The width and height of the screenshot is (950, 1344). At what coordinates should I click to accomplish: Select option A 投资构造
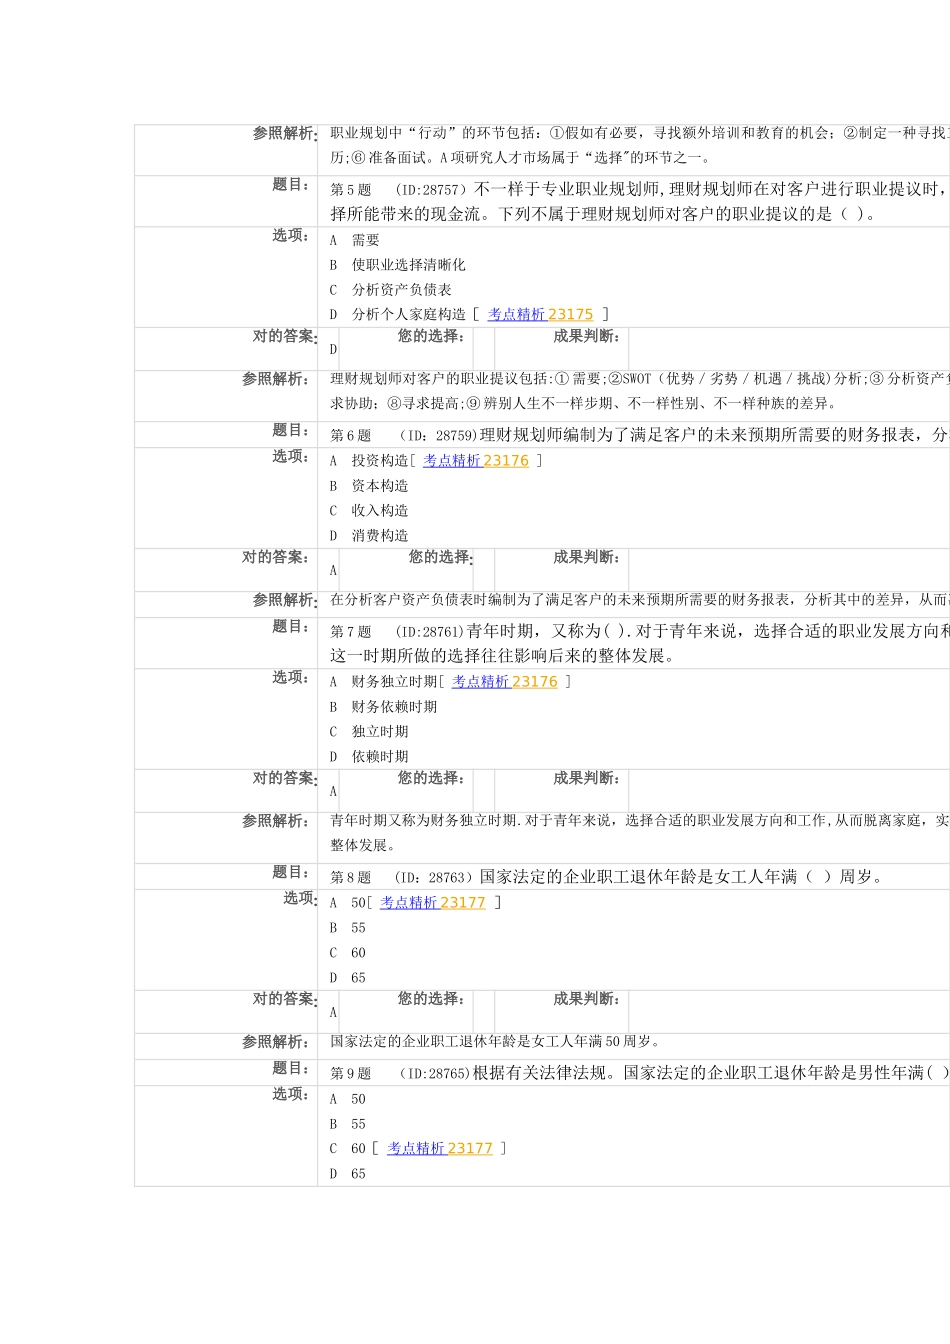369,461
